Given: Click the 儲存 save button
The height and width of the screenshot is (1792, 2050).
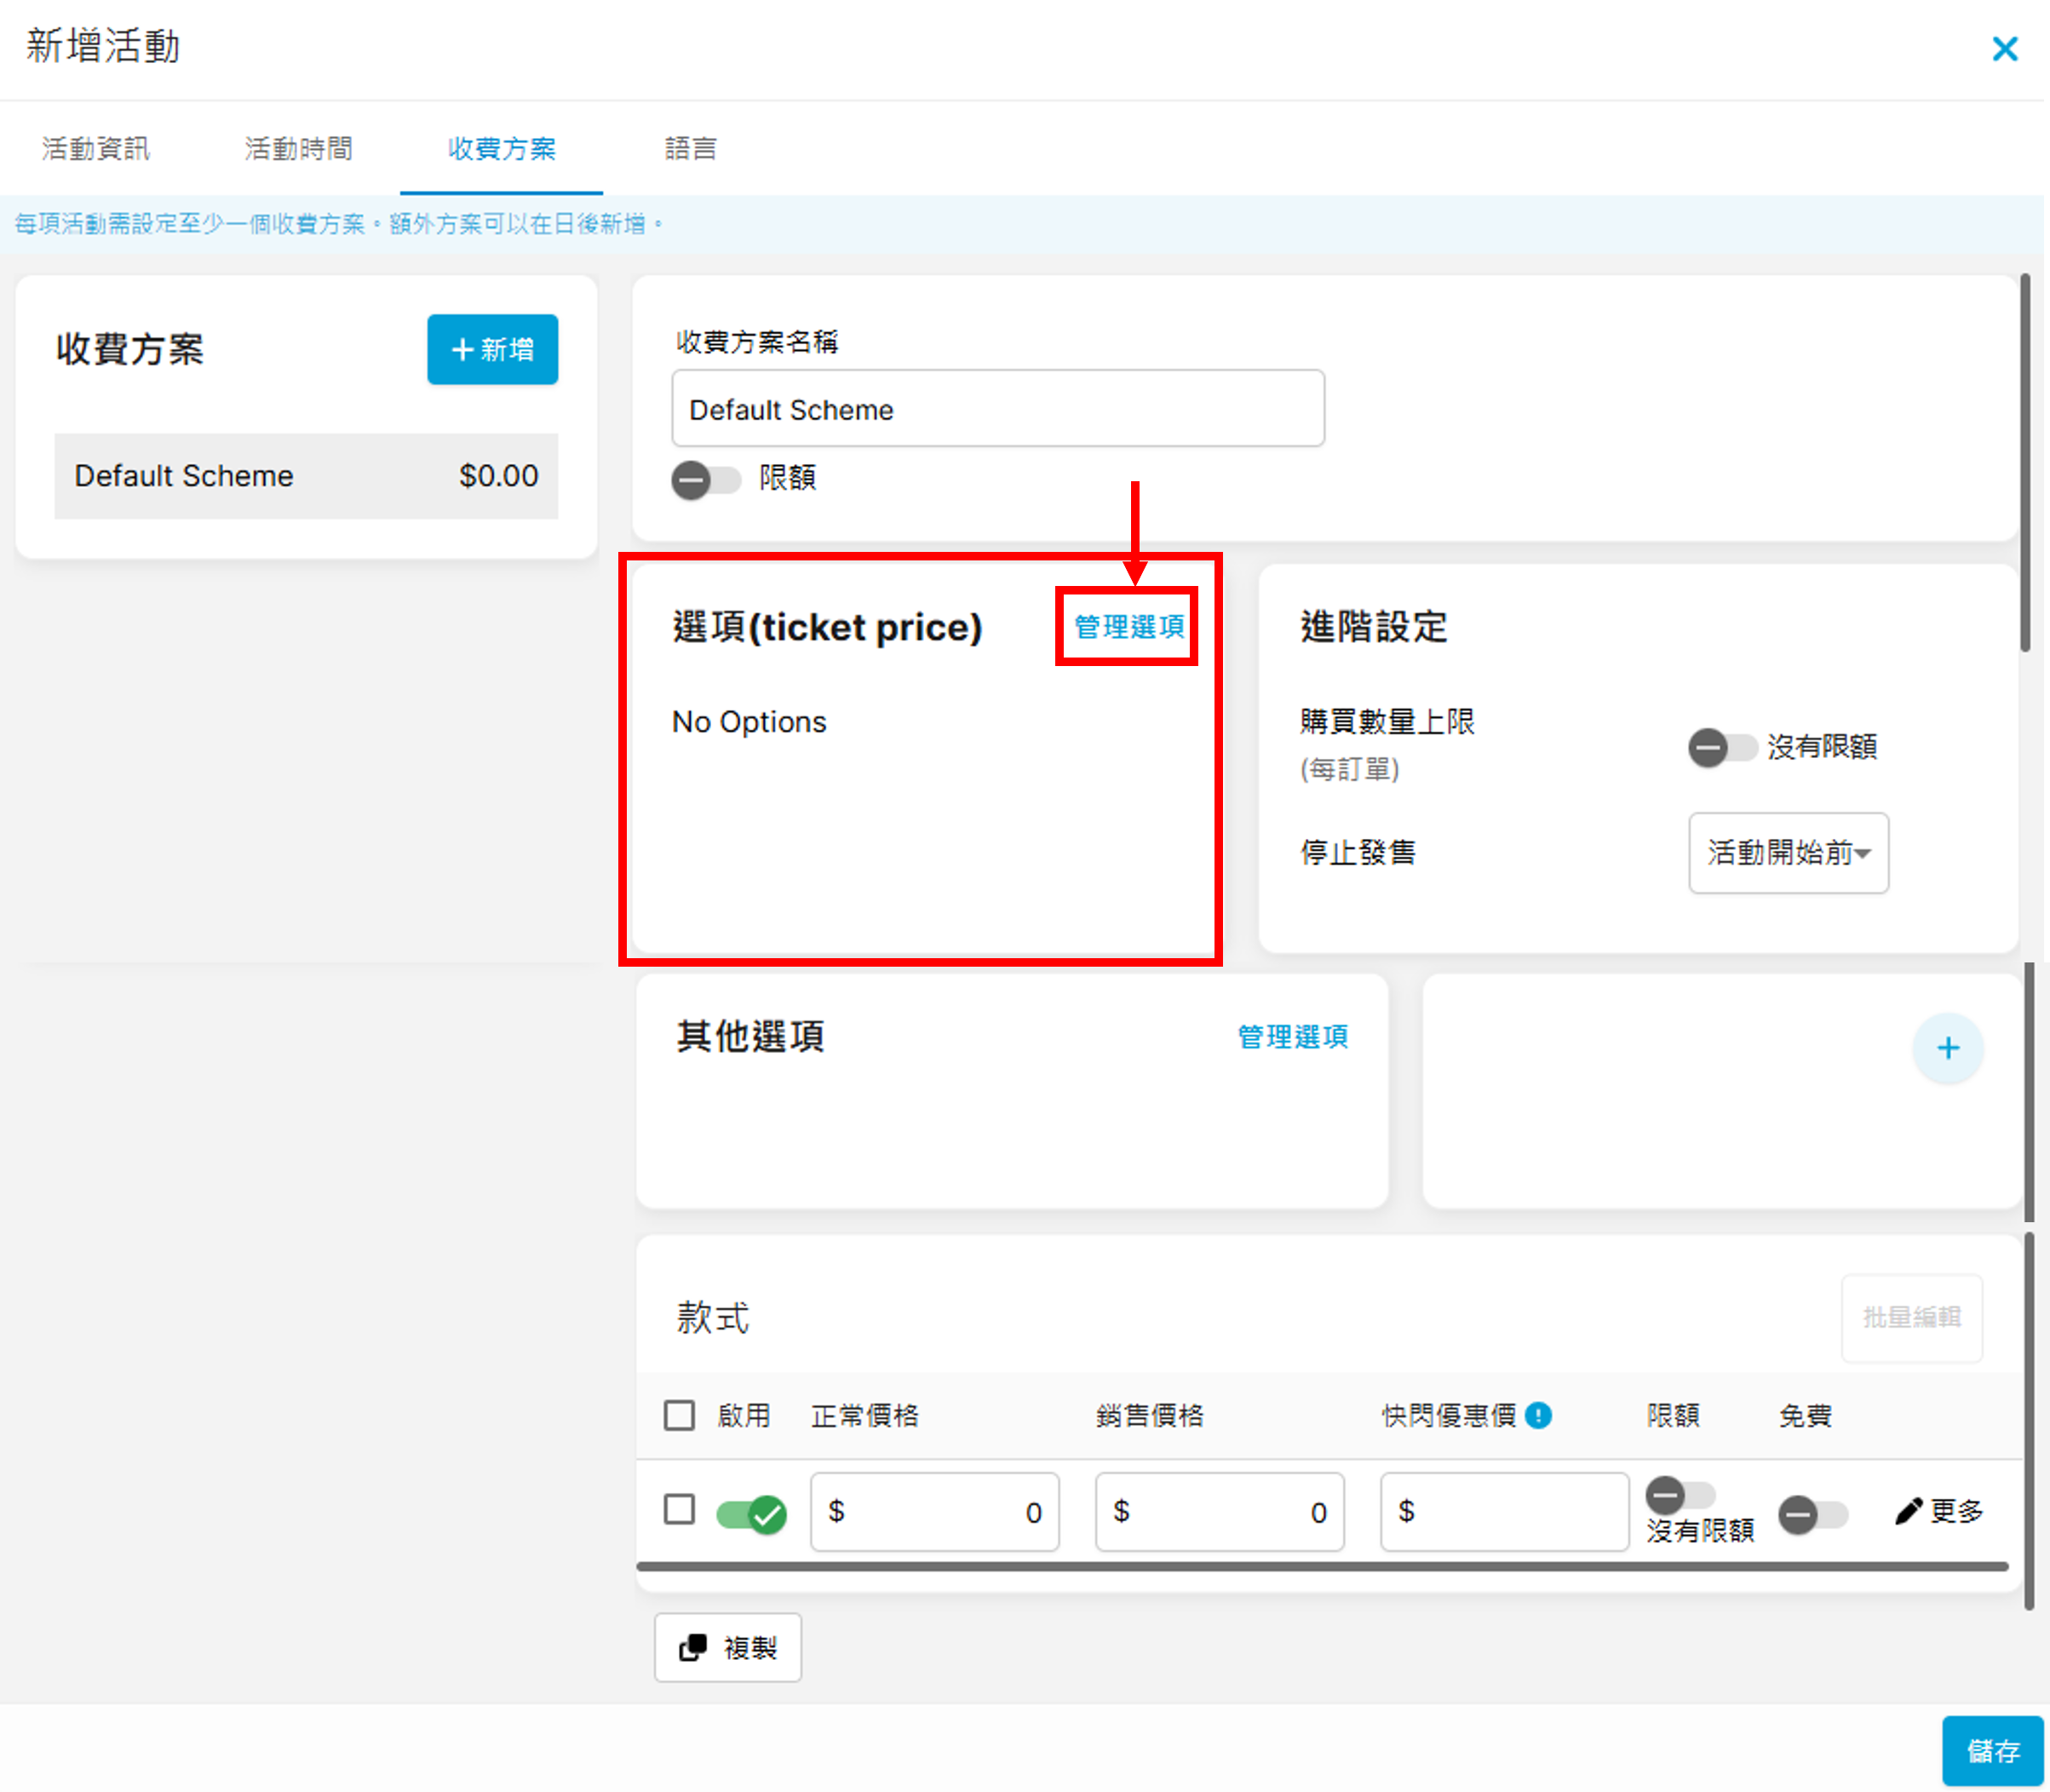Looking at the screenshot, I should [x=1992, y=1751].
